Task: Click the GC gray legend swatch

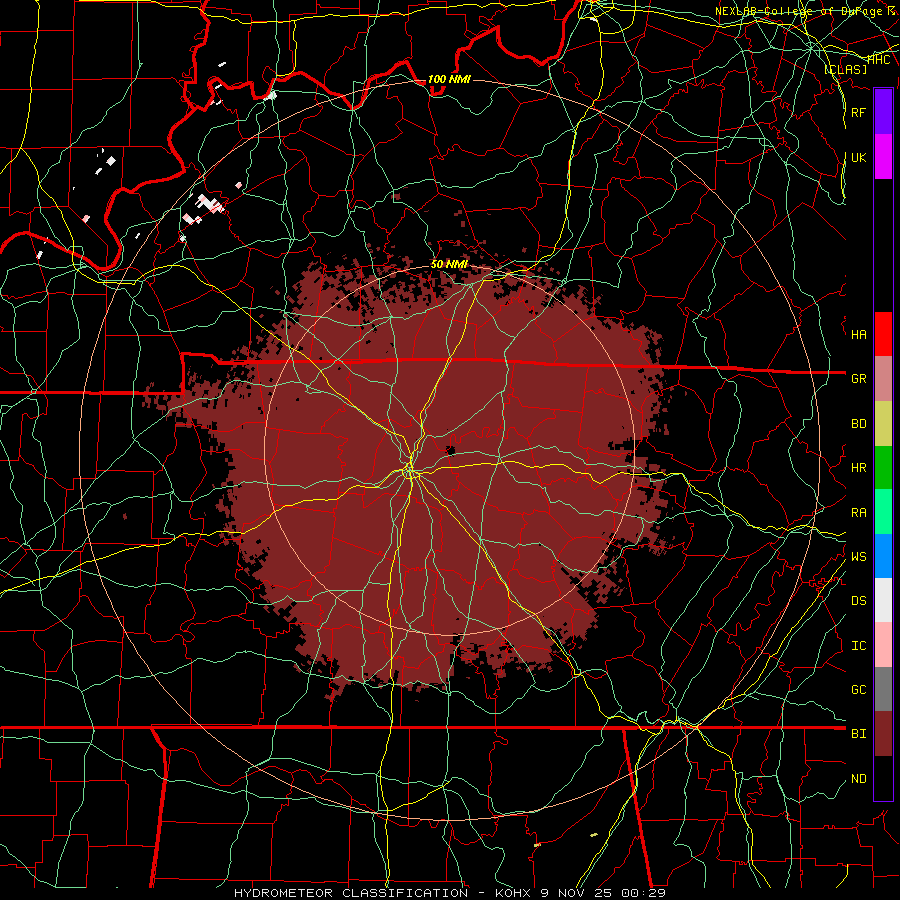Action: point(883,689)
